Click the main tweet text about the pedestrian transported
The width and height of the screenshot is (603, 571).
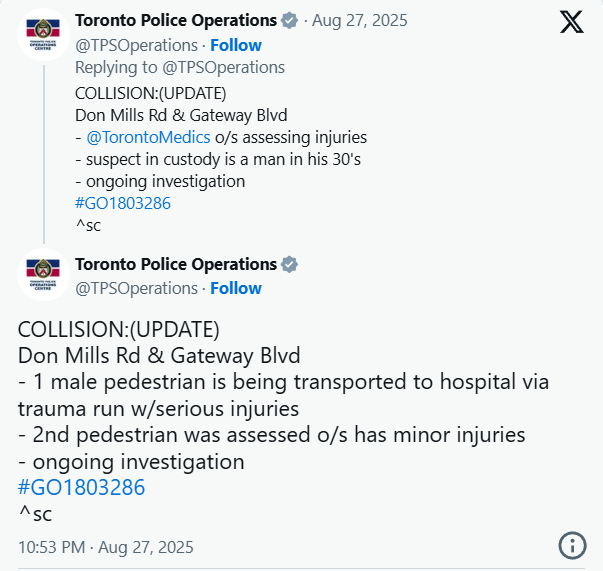[x=283, y=383]
